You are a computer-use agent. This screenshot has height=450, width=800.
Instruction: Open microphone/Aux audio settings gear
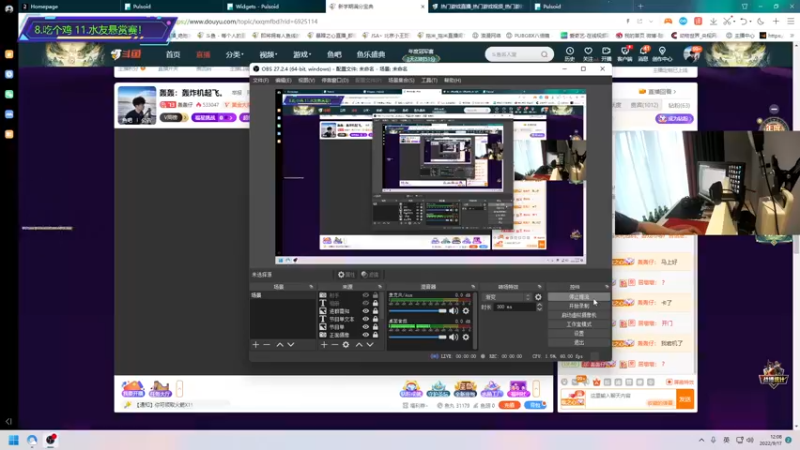coord(466,311)
